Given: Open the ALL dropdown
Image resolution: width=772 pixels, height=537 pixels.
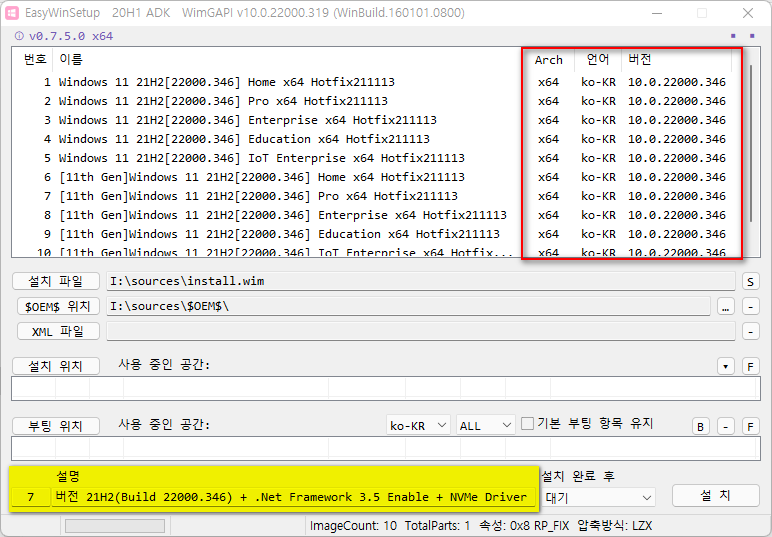Looking at the screenshot, I should click(x=485, y=425).
